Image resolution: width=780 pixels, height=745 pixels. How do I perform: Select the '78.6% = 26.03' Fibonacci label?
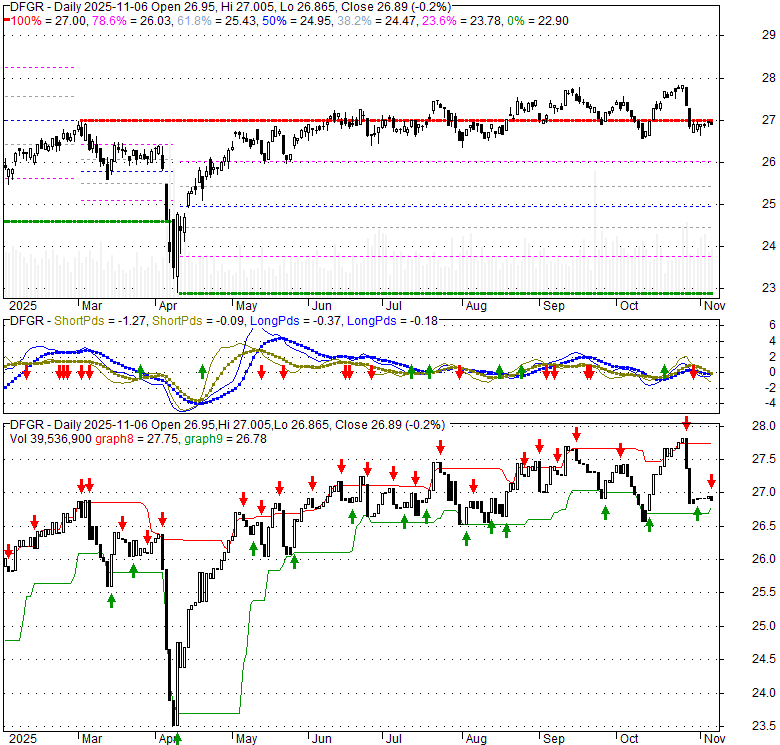[132, 21]
